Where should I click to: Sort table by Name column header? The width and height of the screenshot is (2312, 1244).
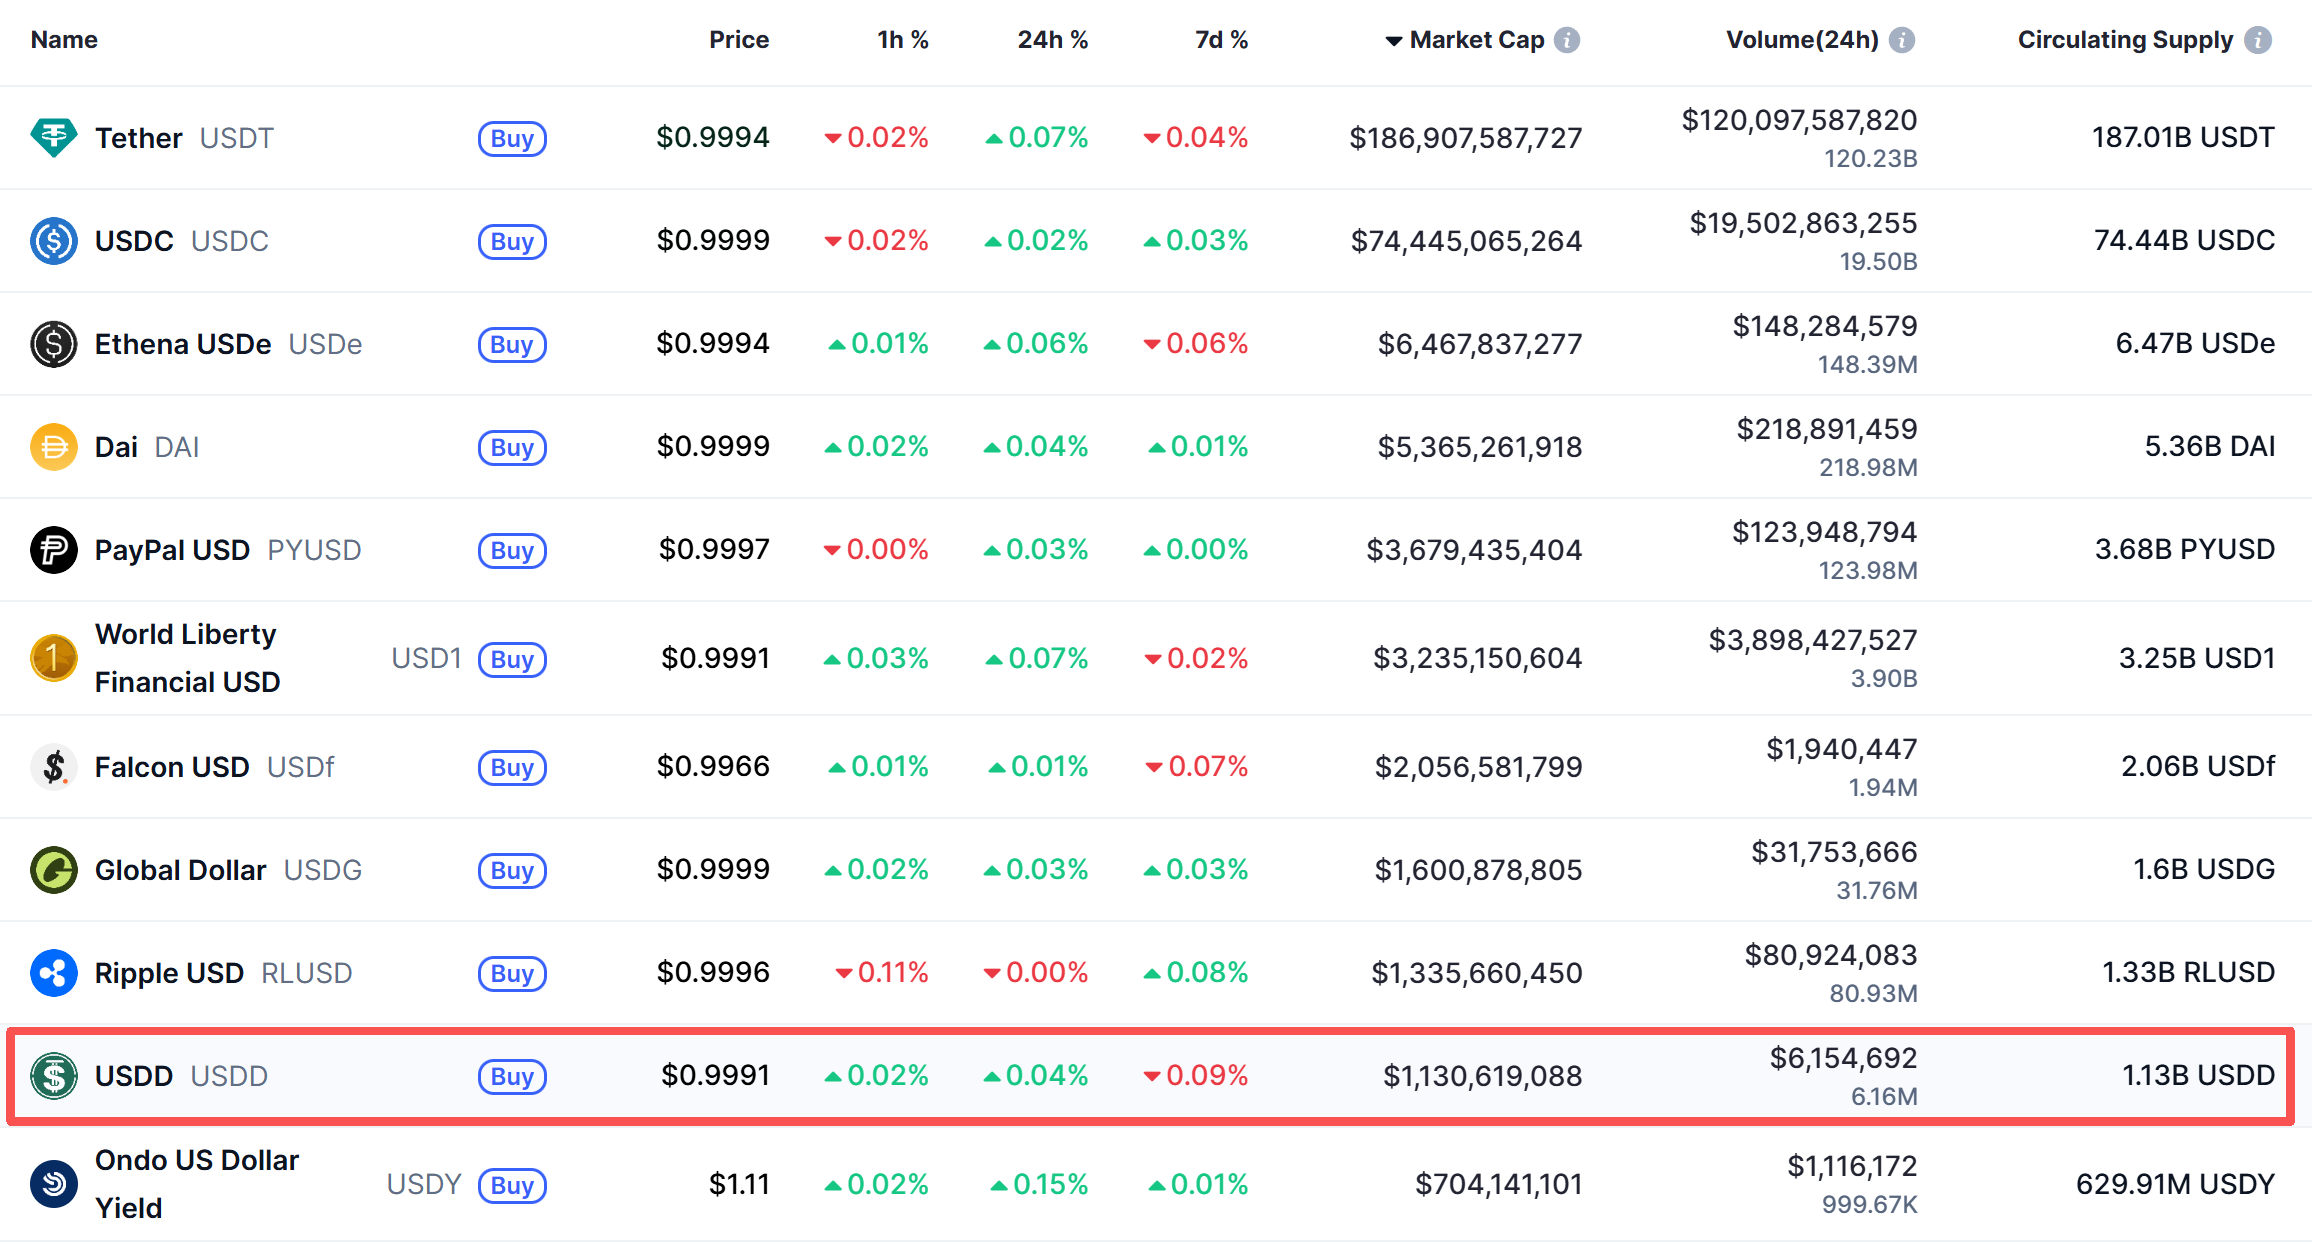[x=64, y=40]
